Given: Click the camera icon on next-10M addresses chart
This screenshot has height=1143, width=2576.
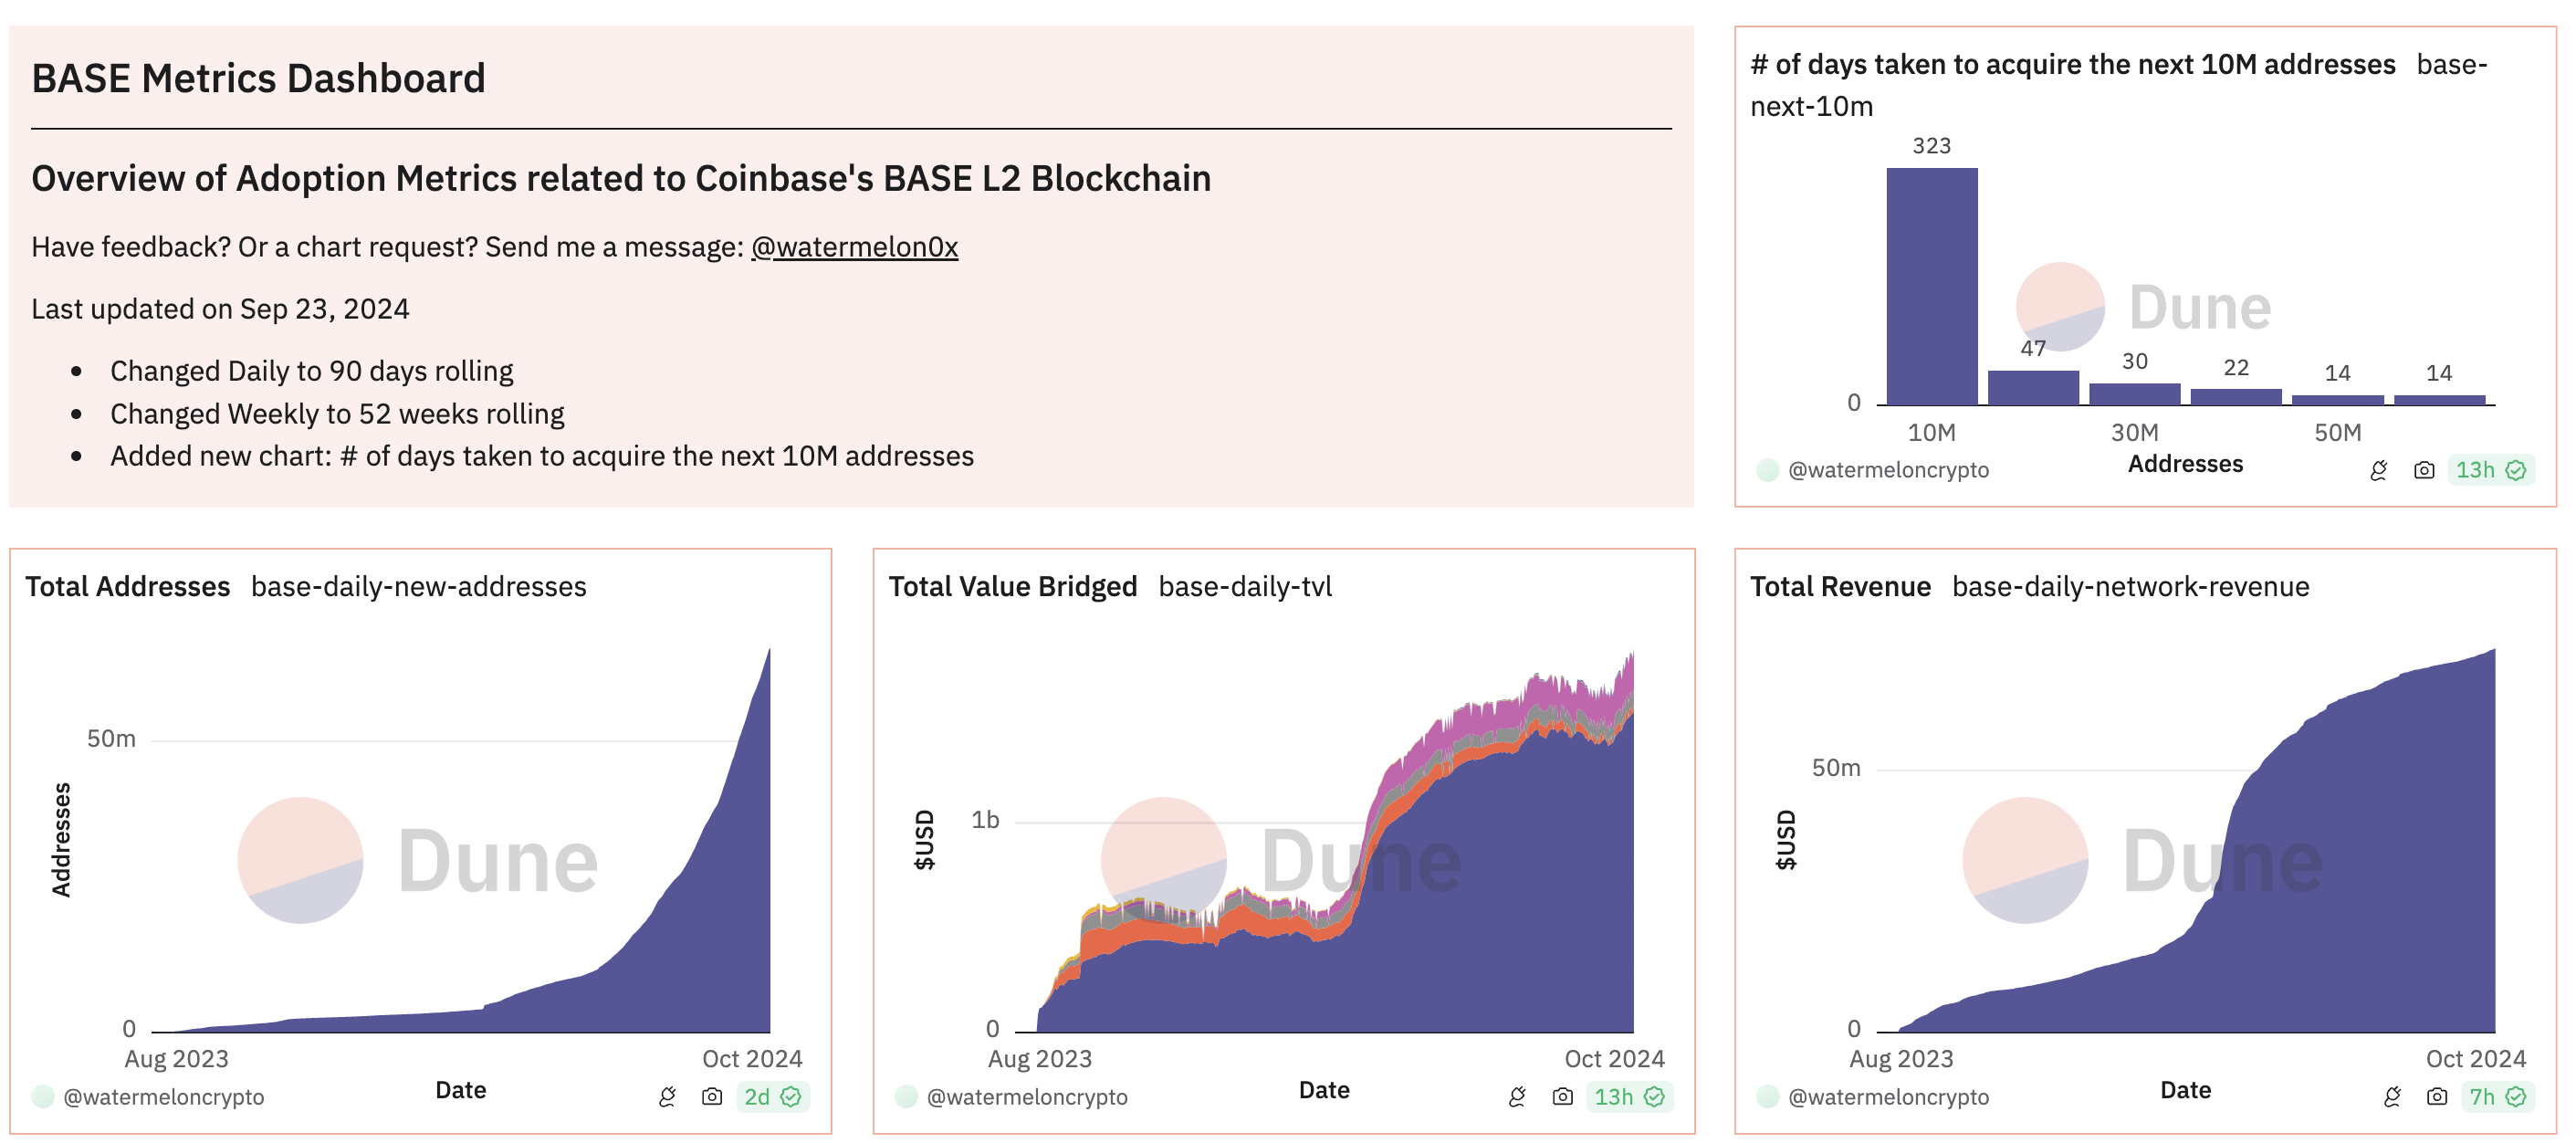Looking at the screenshot, I should (2424, 470).
